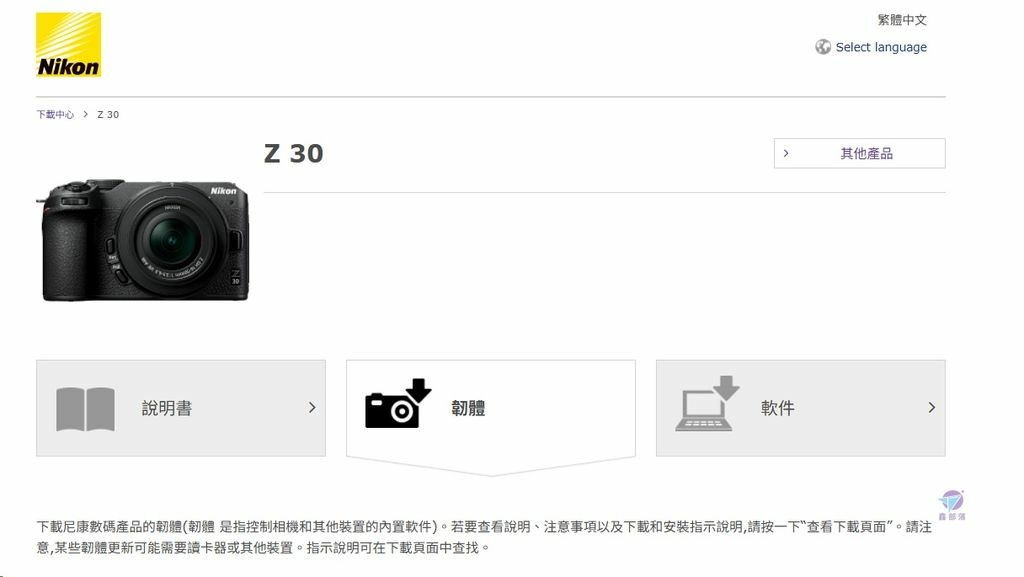Click the globe icon beside Select language
Viewport: 1024px width, 577px height.
click(x=823, y=47)
